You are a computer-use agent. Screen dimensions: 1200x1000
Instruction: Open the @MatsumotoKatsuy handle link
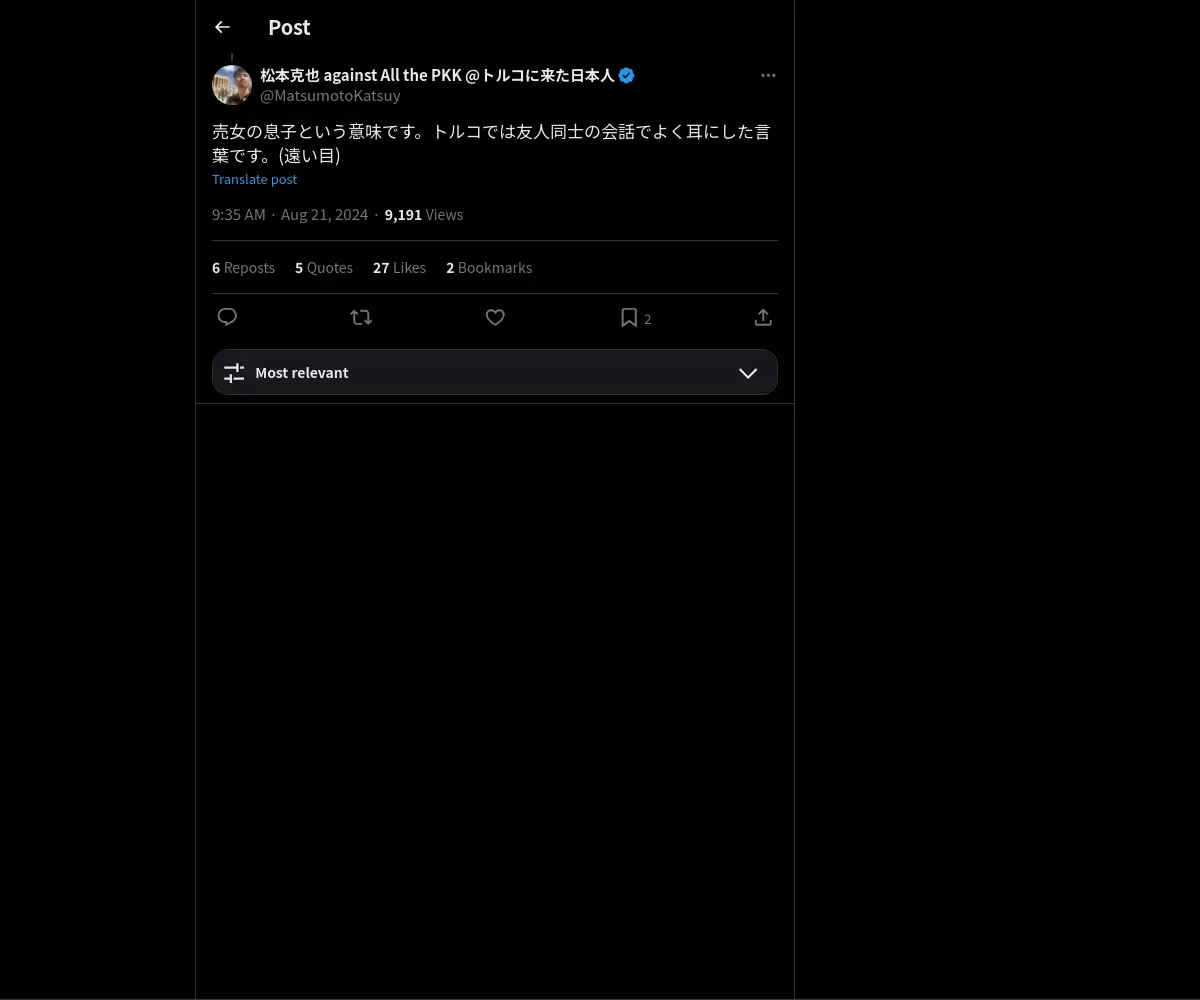point(330,96)
